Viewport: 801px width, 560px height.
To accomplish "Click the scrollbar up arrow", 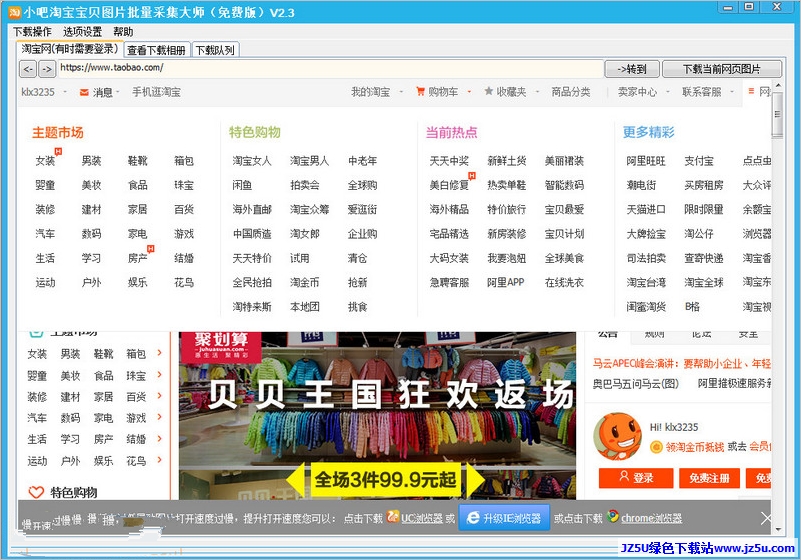I will click(778, 85).
